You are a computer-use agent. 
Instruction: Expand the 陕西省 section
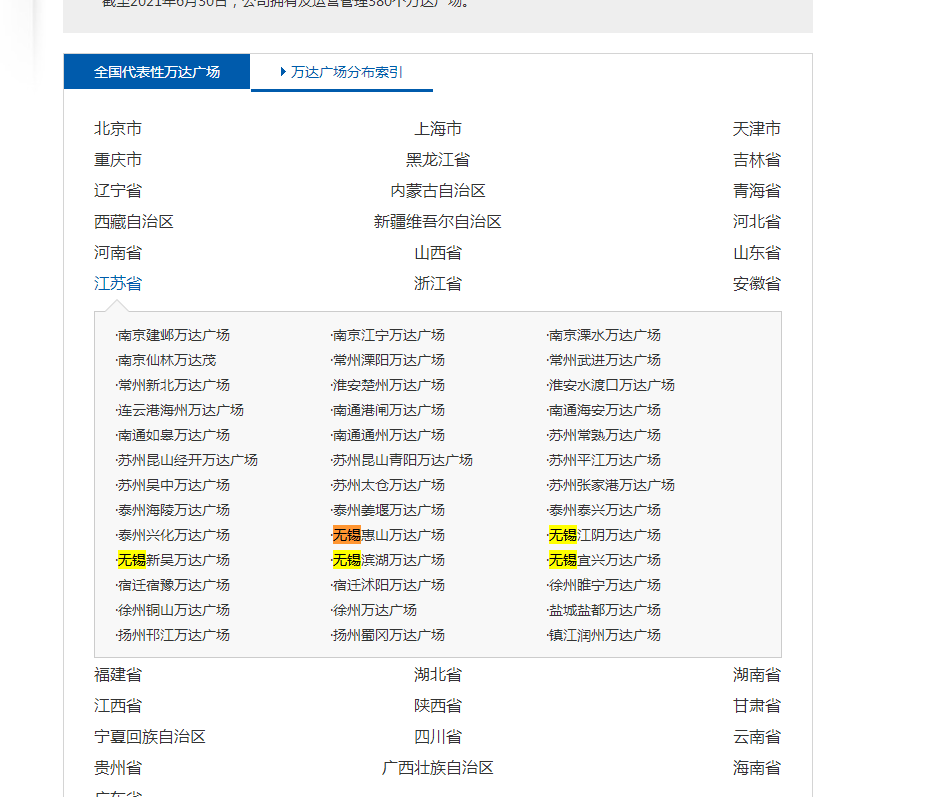(438, 706)
